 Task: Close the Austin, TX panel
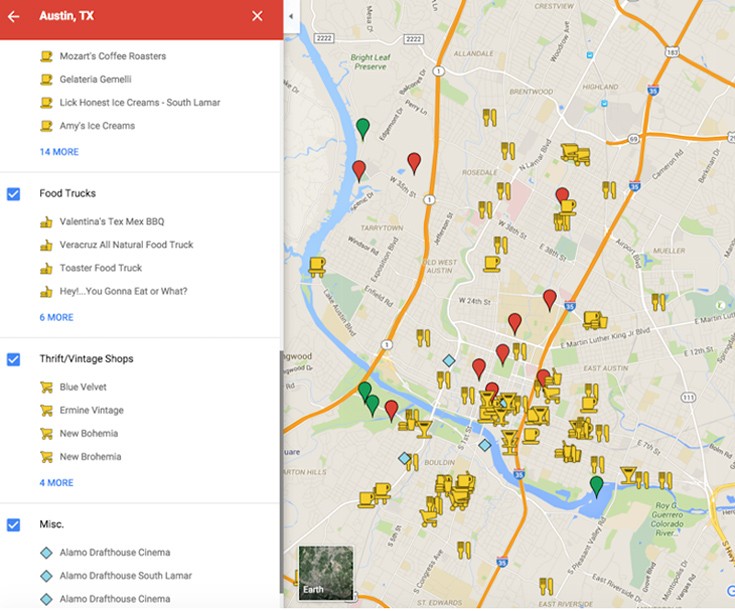coord(257,16)
